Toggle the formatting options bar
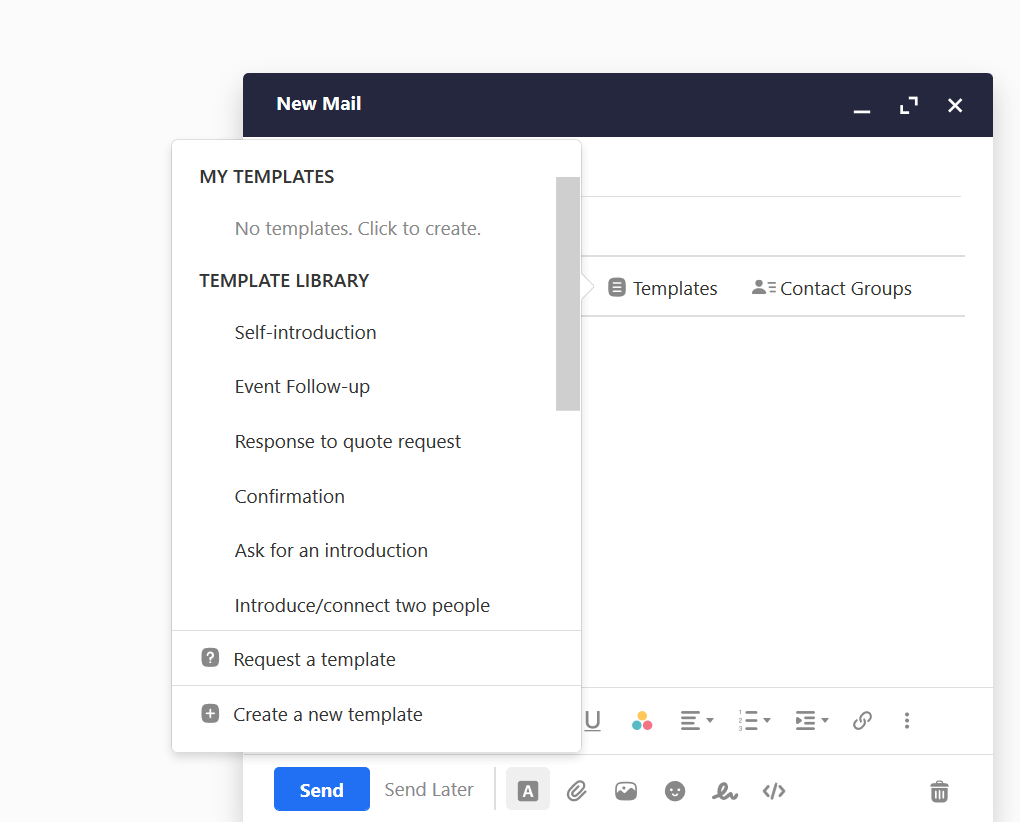The height and width of the screenshot is (822, 1020). pyautogui.click(x=527, y=789)
